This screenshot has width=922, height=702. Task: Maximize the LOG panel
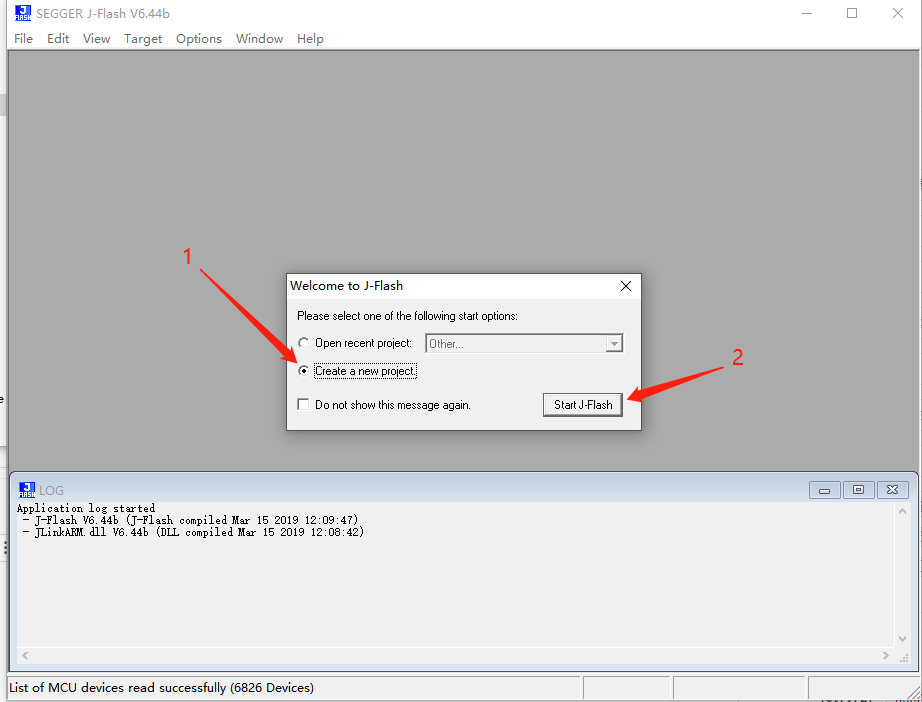coord(858,490)
